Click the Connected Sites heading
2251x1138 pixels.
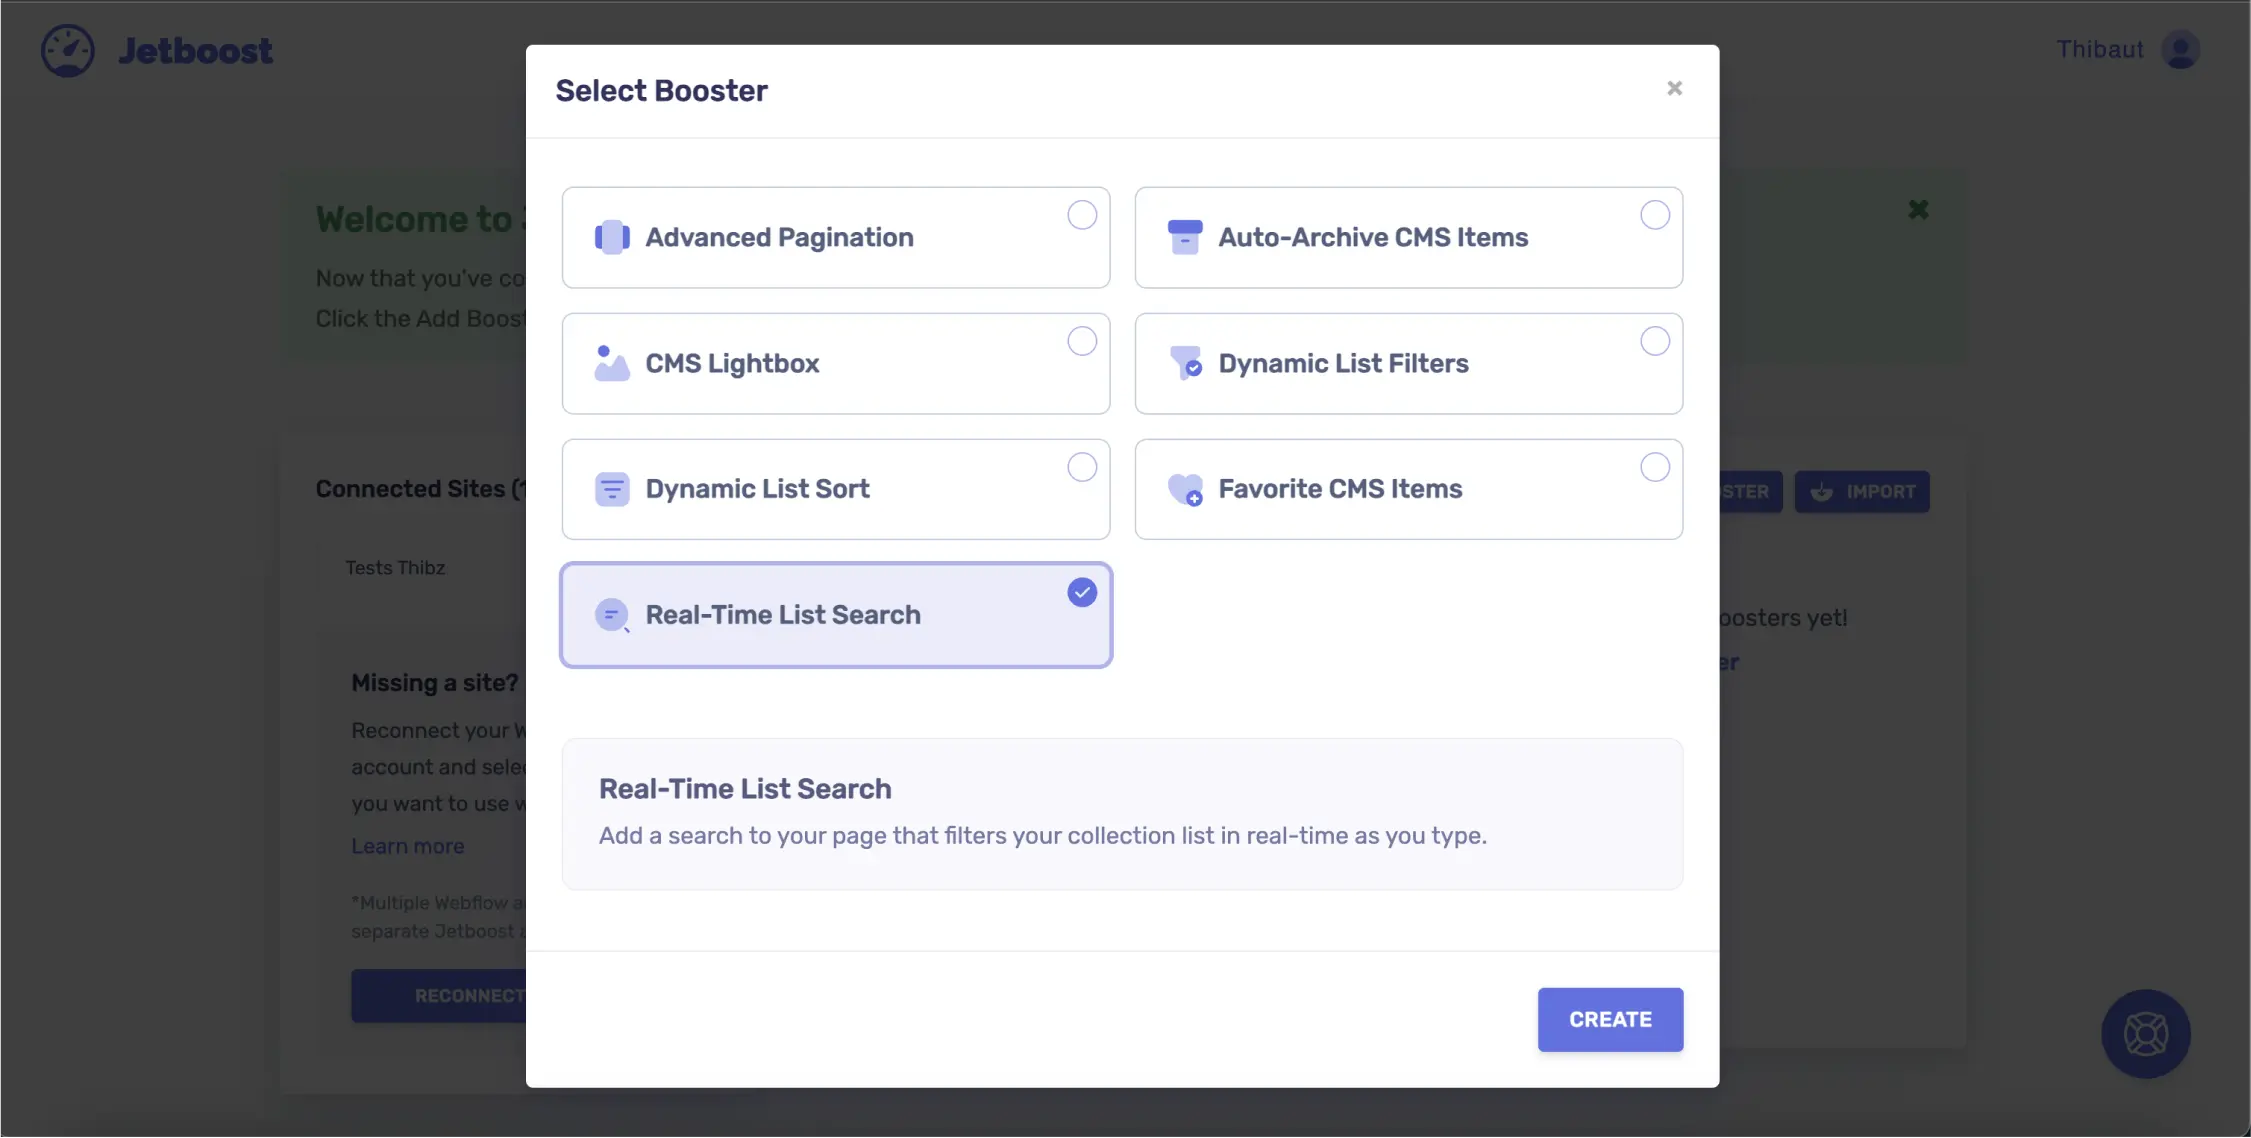point(419,489)
